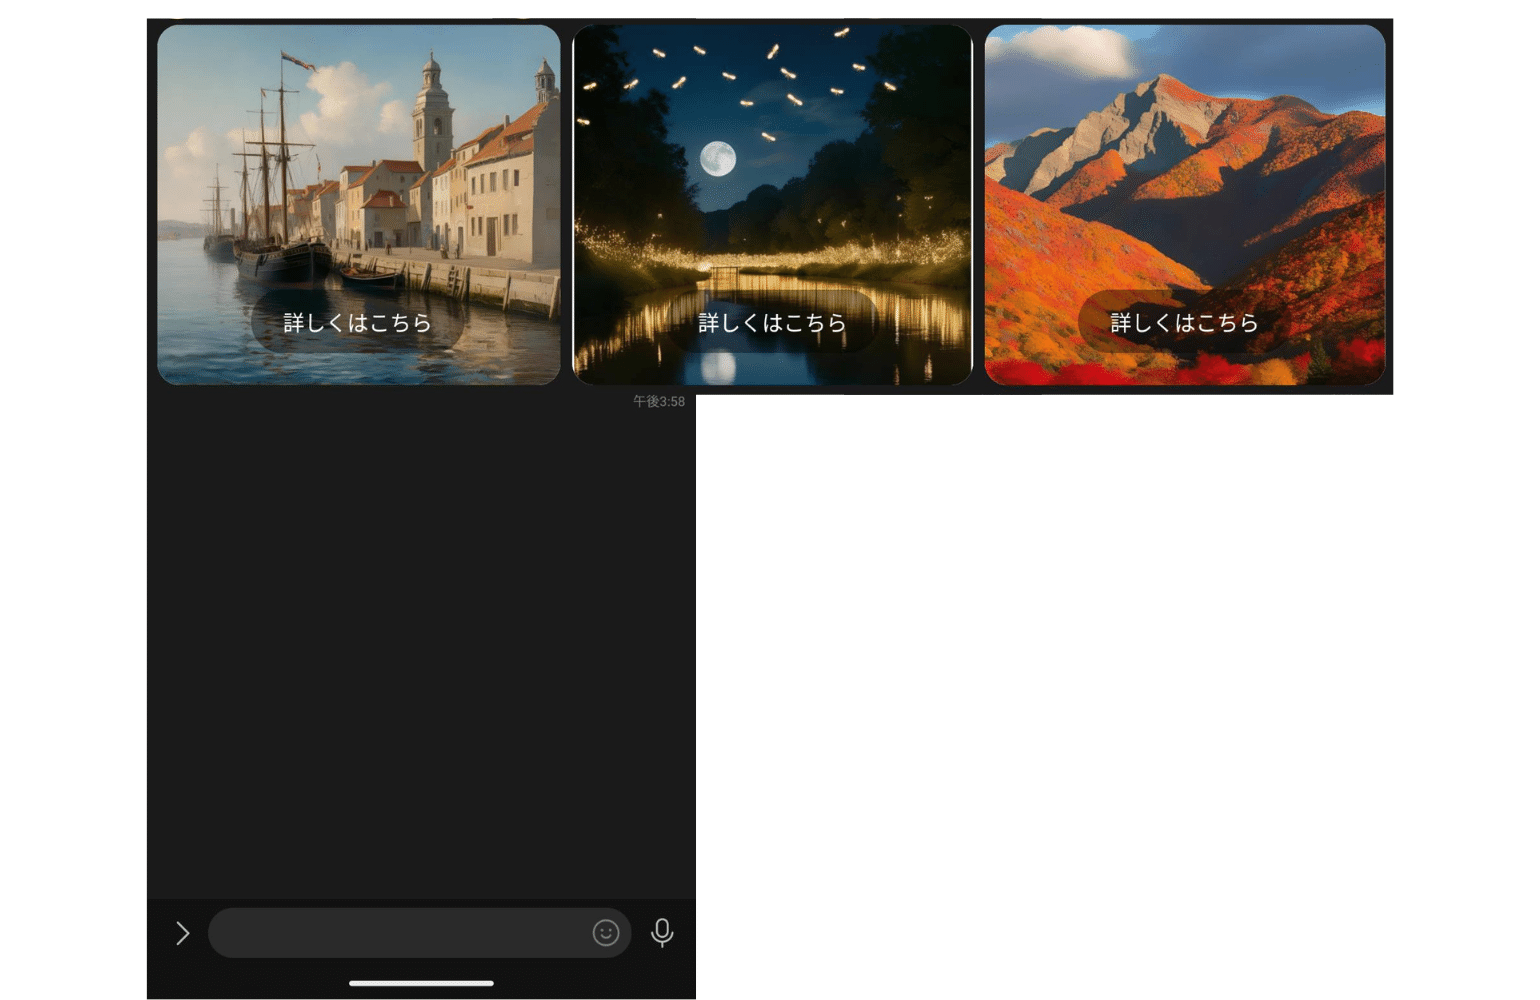This screenshot has width=1540, height=1000.
Task: Open the emoji sticker picker
Action: (606, 933)
